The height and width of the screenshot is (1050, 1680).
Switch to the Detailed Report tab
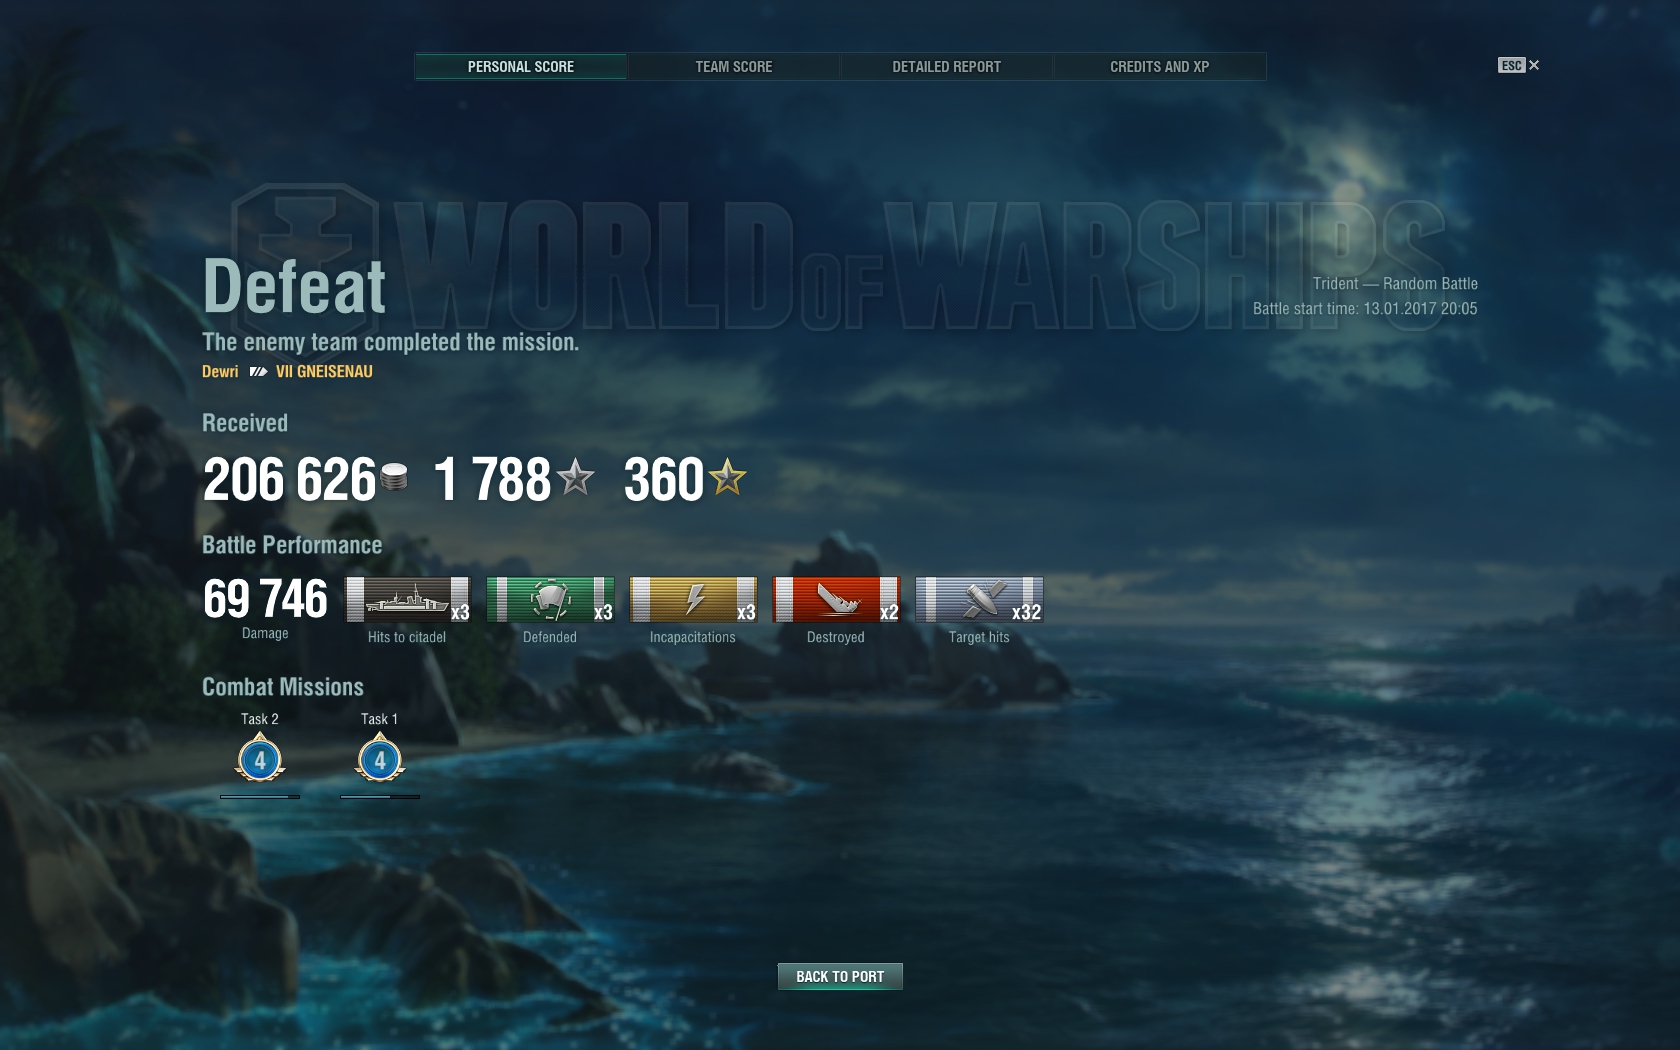pyautogui.click(x=947, y=66)
